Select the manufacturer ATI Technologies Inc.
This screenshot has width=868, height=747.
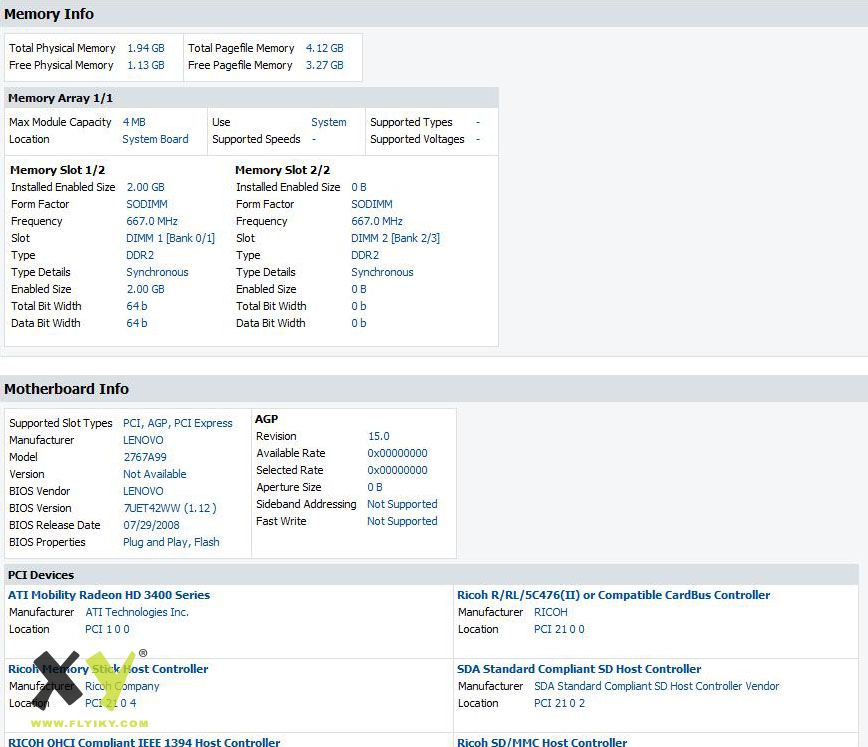click(x=137, y=612)
